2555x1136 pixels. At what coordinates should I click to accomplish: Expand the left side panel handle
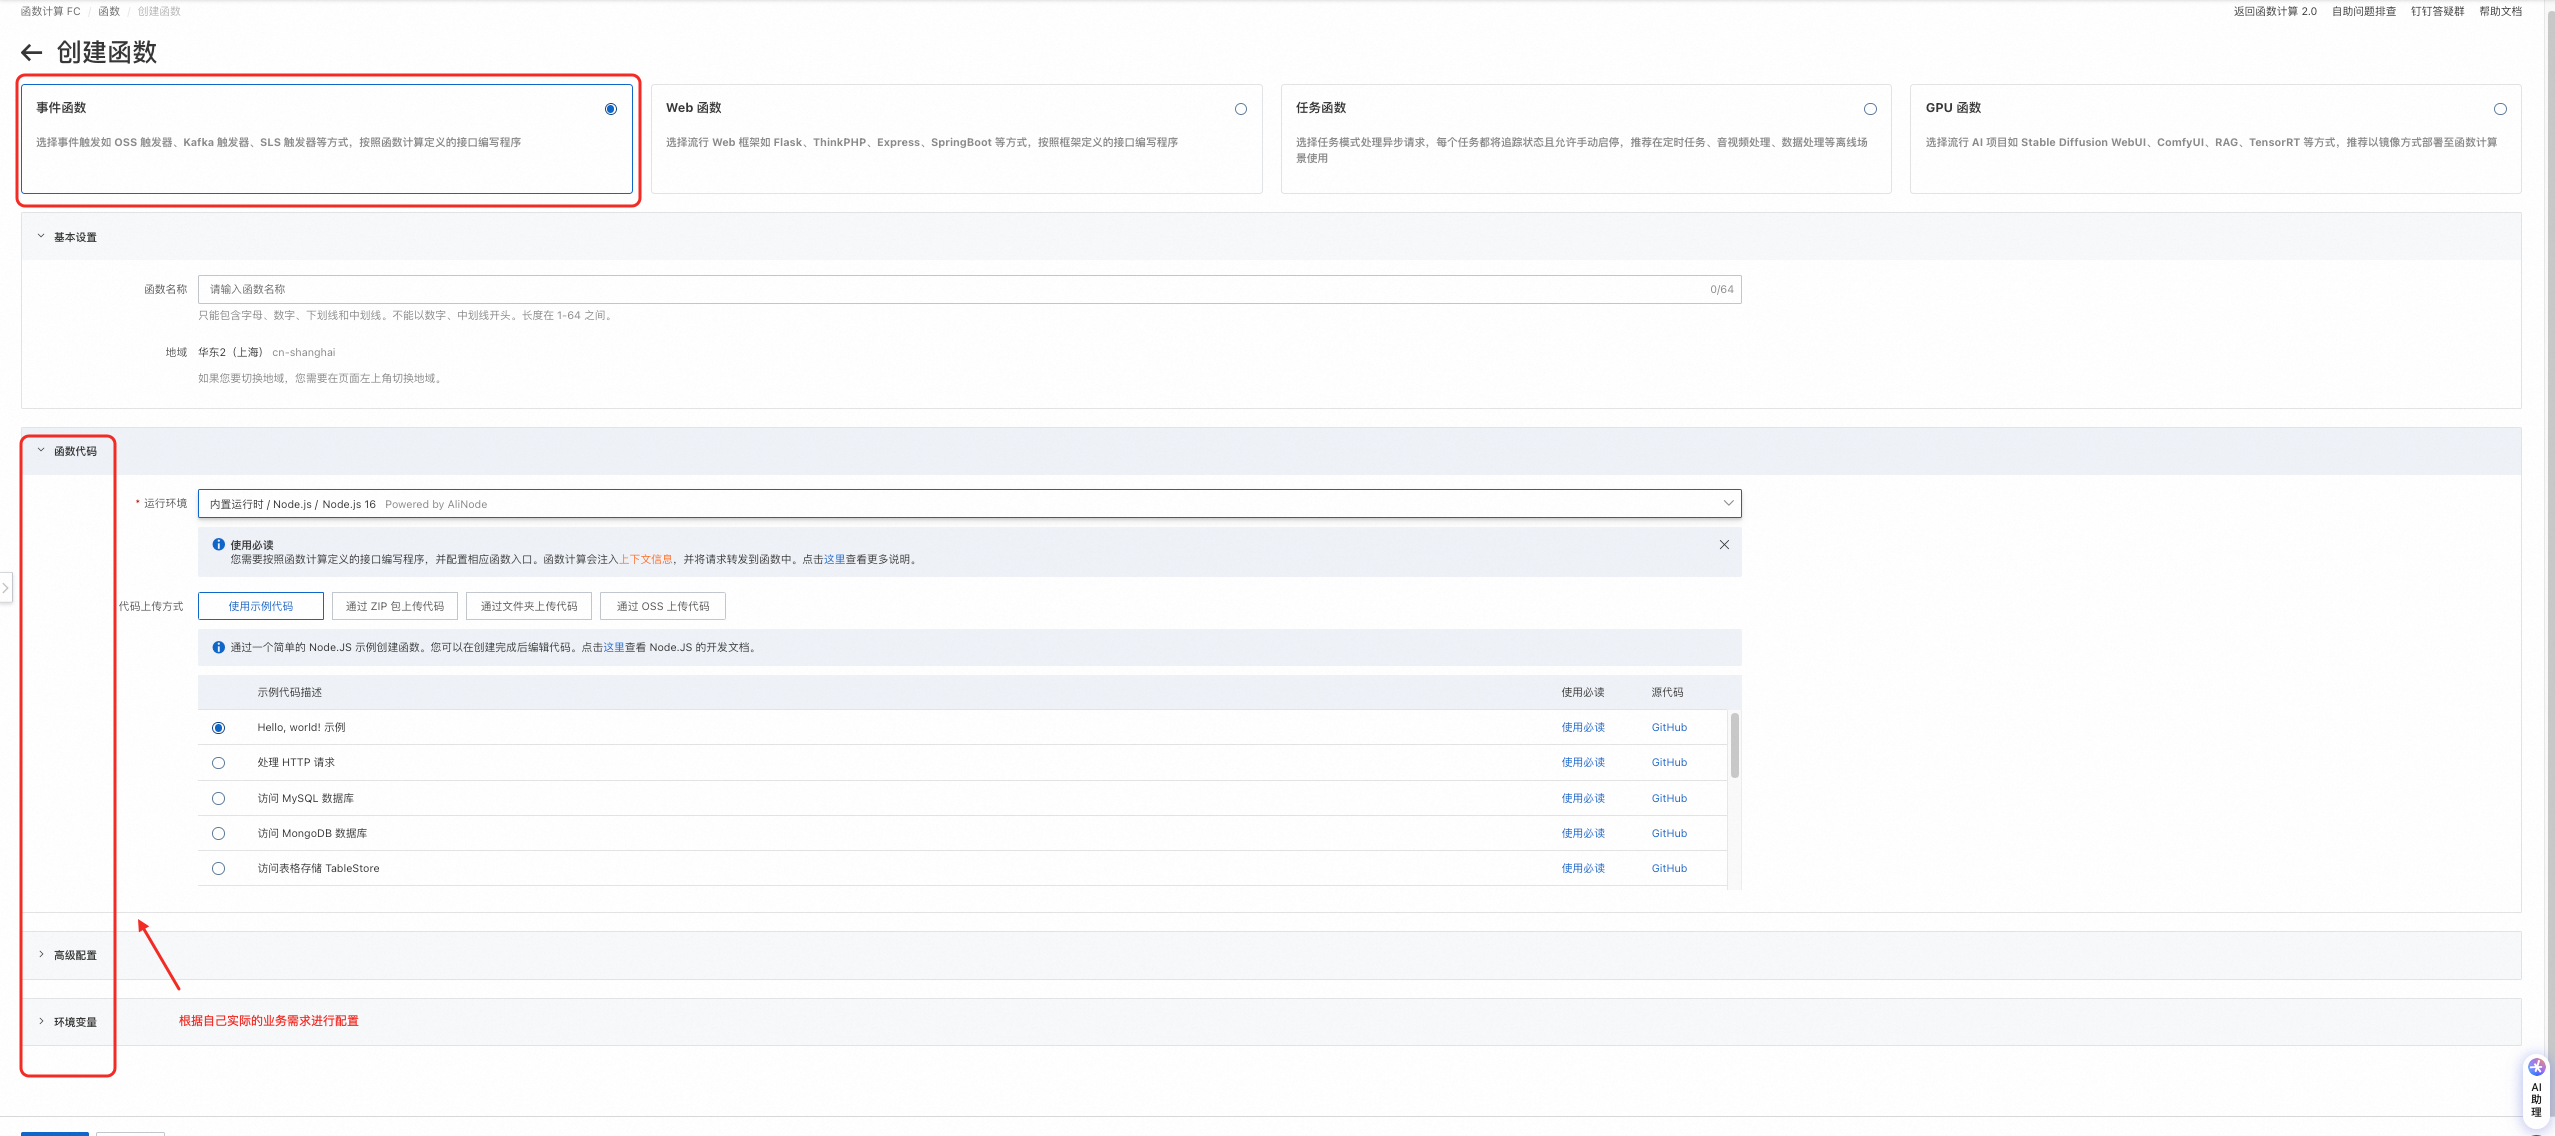5,588
